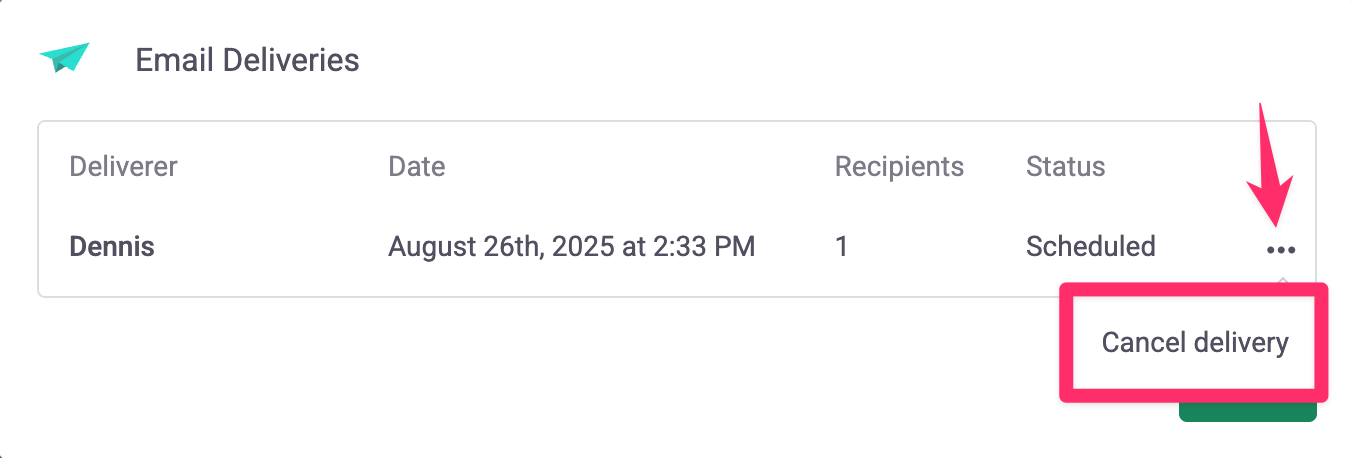The image size is (1352, 458).
Task: Select the deliverer name Dennis
Action: pyautogui.click(x=112, y=246)
